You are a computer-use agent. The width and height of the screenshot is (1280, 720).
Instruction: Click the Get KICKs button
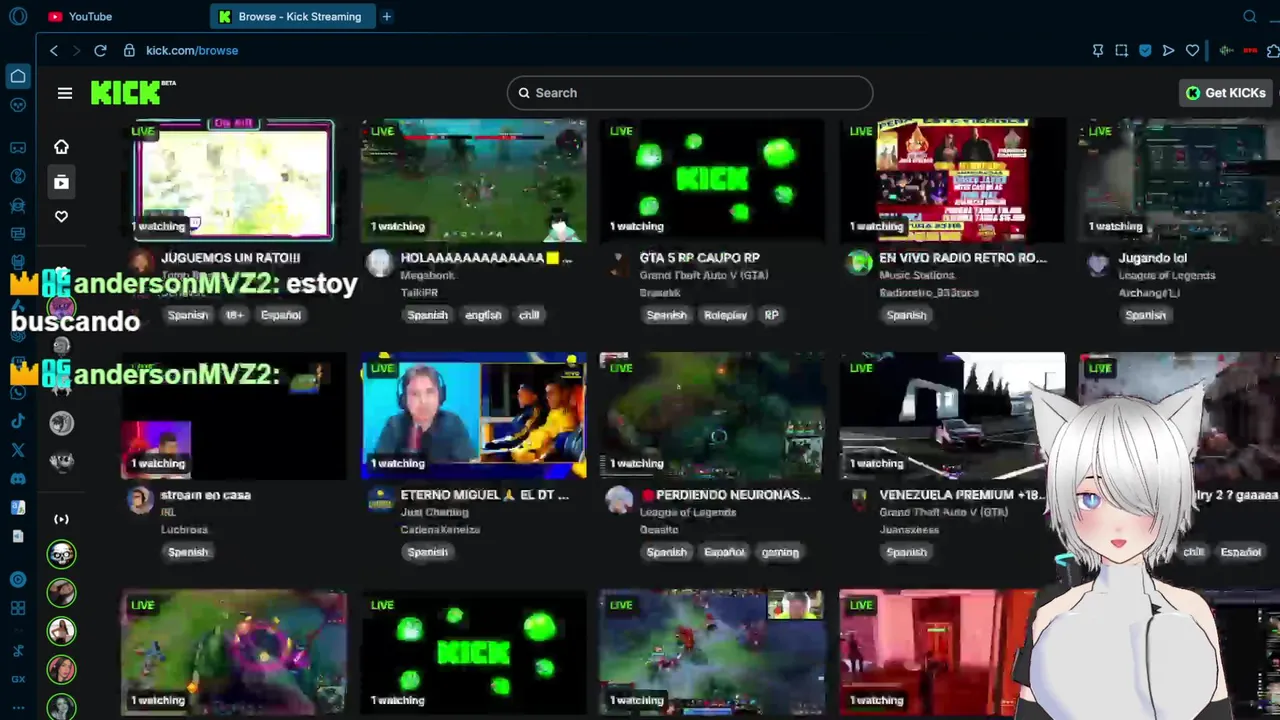pos(1226,93)
